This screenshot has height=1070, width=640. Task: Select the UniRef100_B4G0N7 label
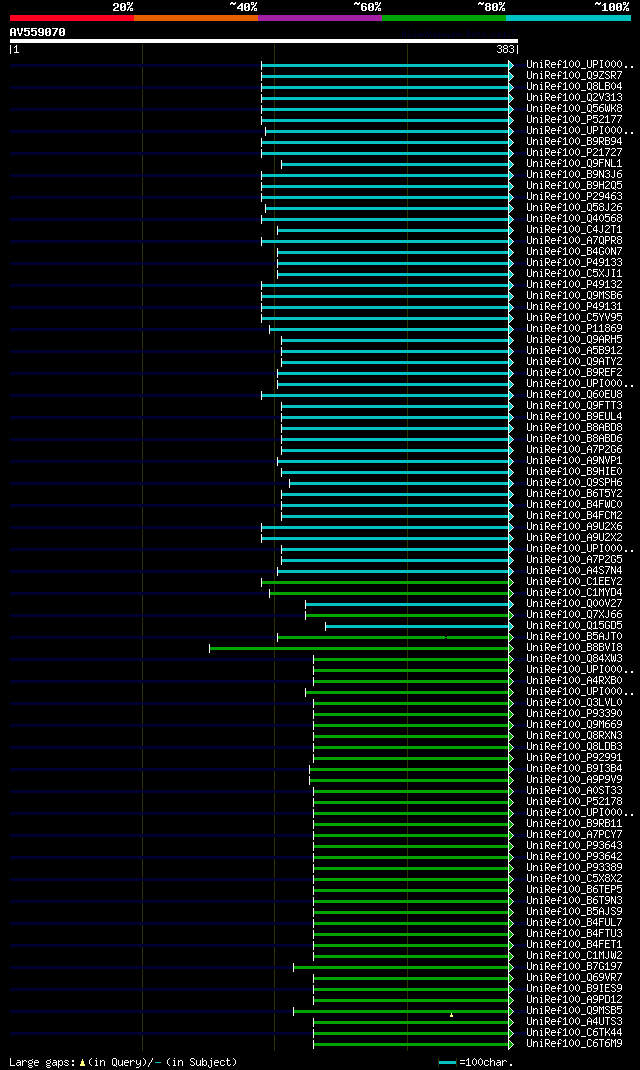(574, 252)
